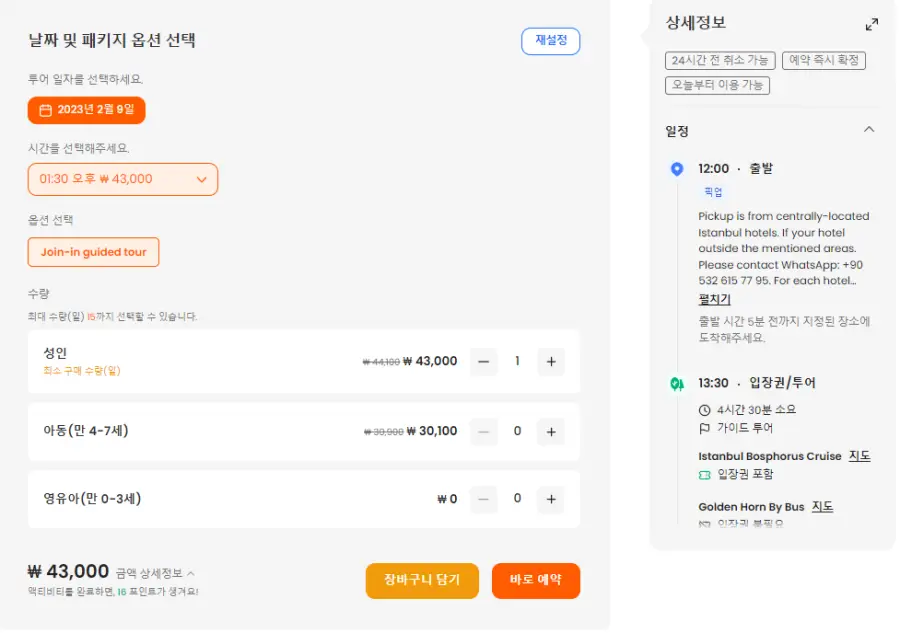This screenshot has width=900, height=633.
Task: Click the calendar icon in date button
Action: [x=45, y=110]
